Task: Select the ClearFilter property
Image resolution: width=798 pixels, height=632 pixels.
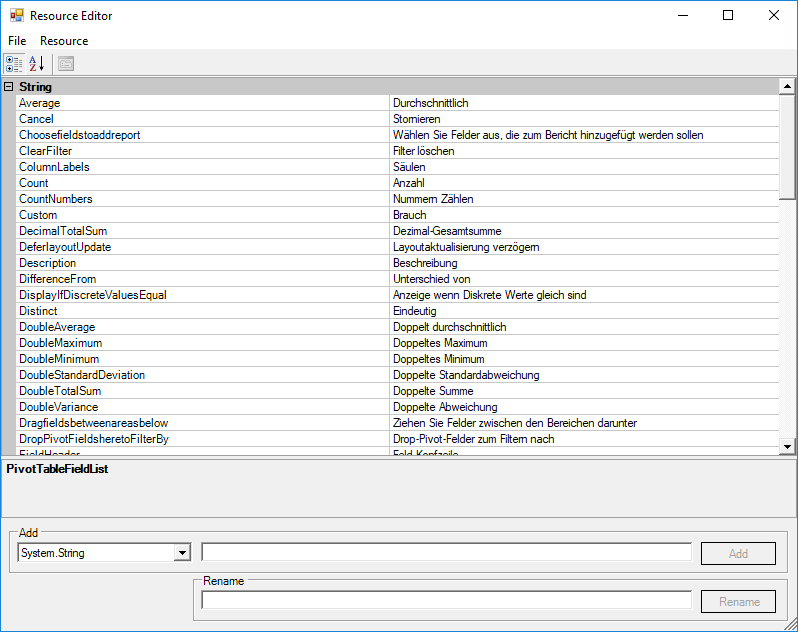Action: click(203, 151)
